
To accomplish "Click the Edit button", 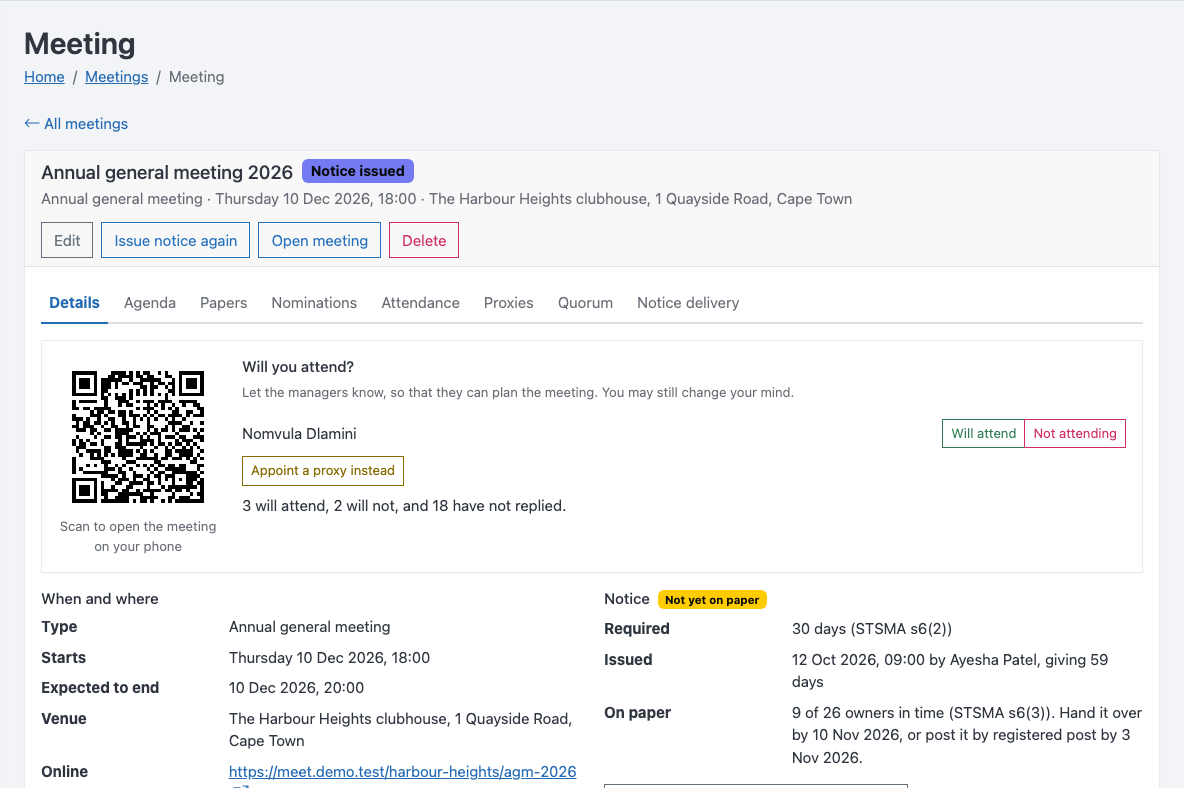I will click(67, 240).
